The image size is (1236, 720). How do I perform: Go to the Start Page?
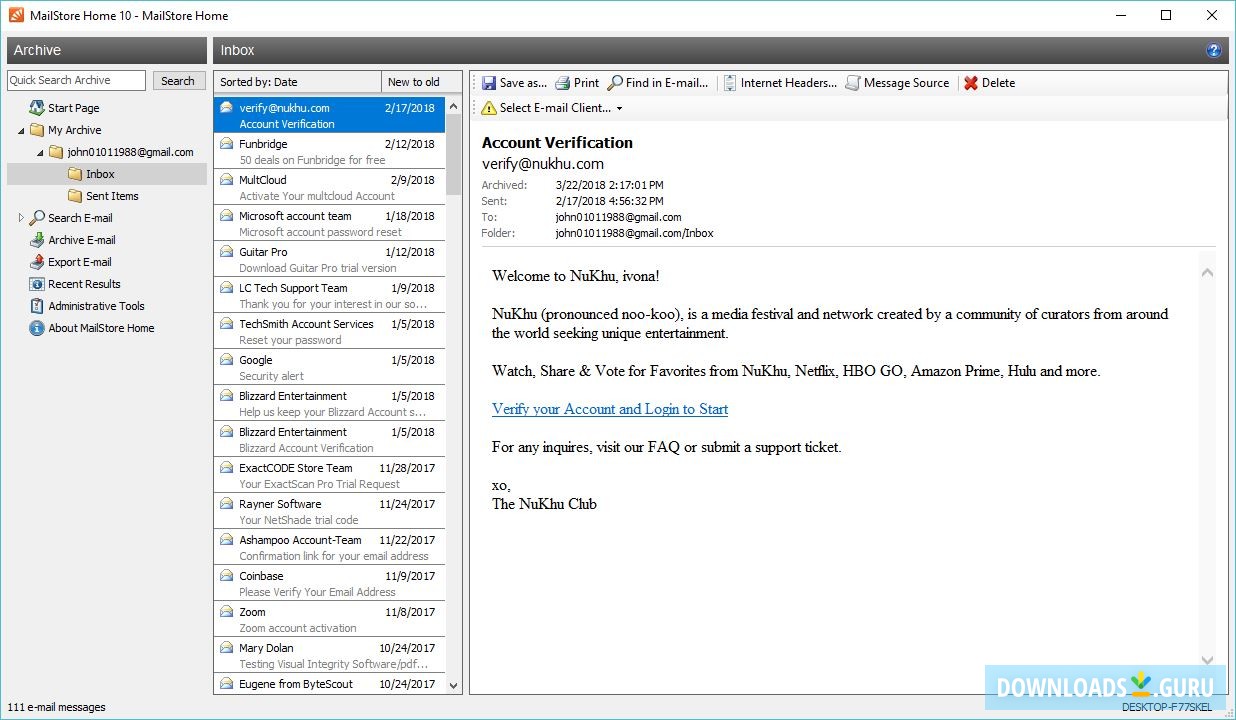click(x=75, y=107)
